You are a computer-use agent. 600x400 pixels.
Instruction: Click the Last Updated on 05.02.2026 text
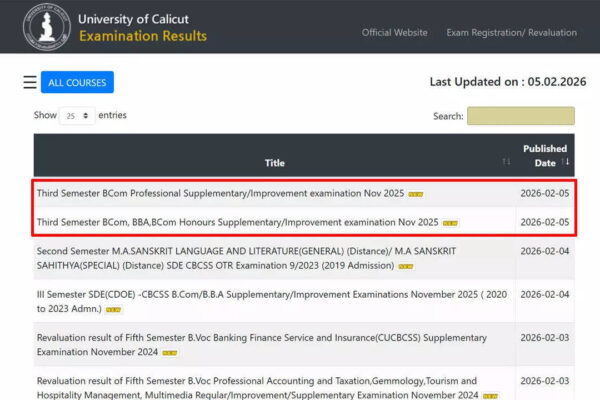click(508, 82)
